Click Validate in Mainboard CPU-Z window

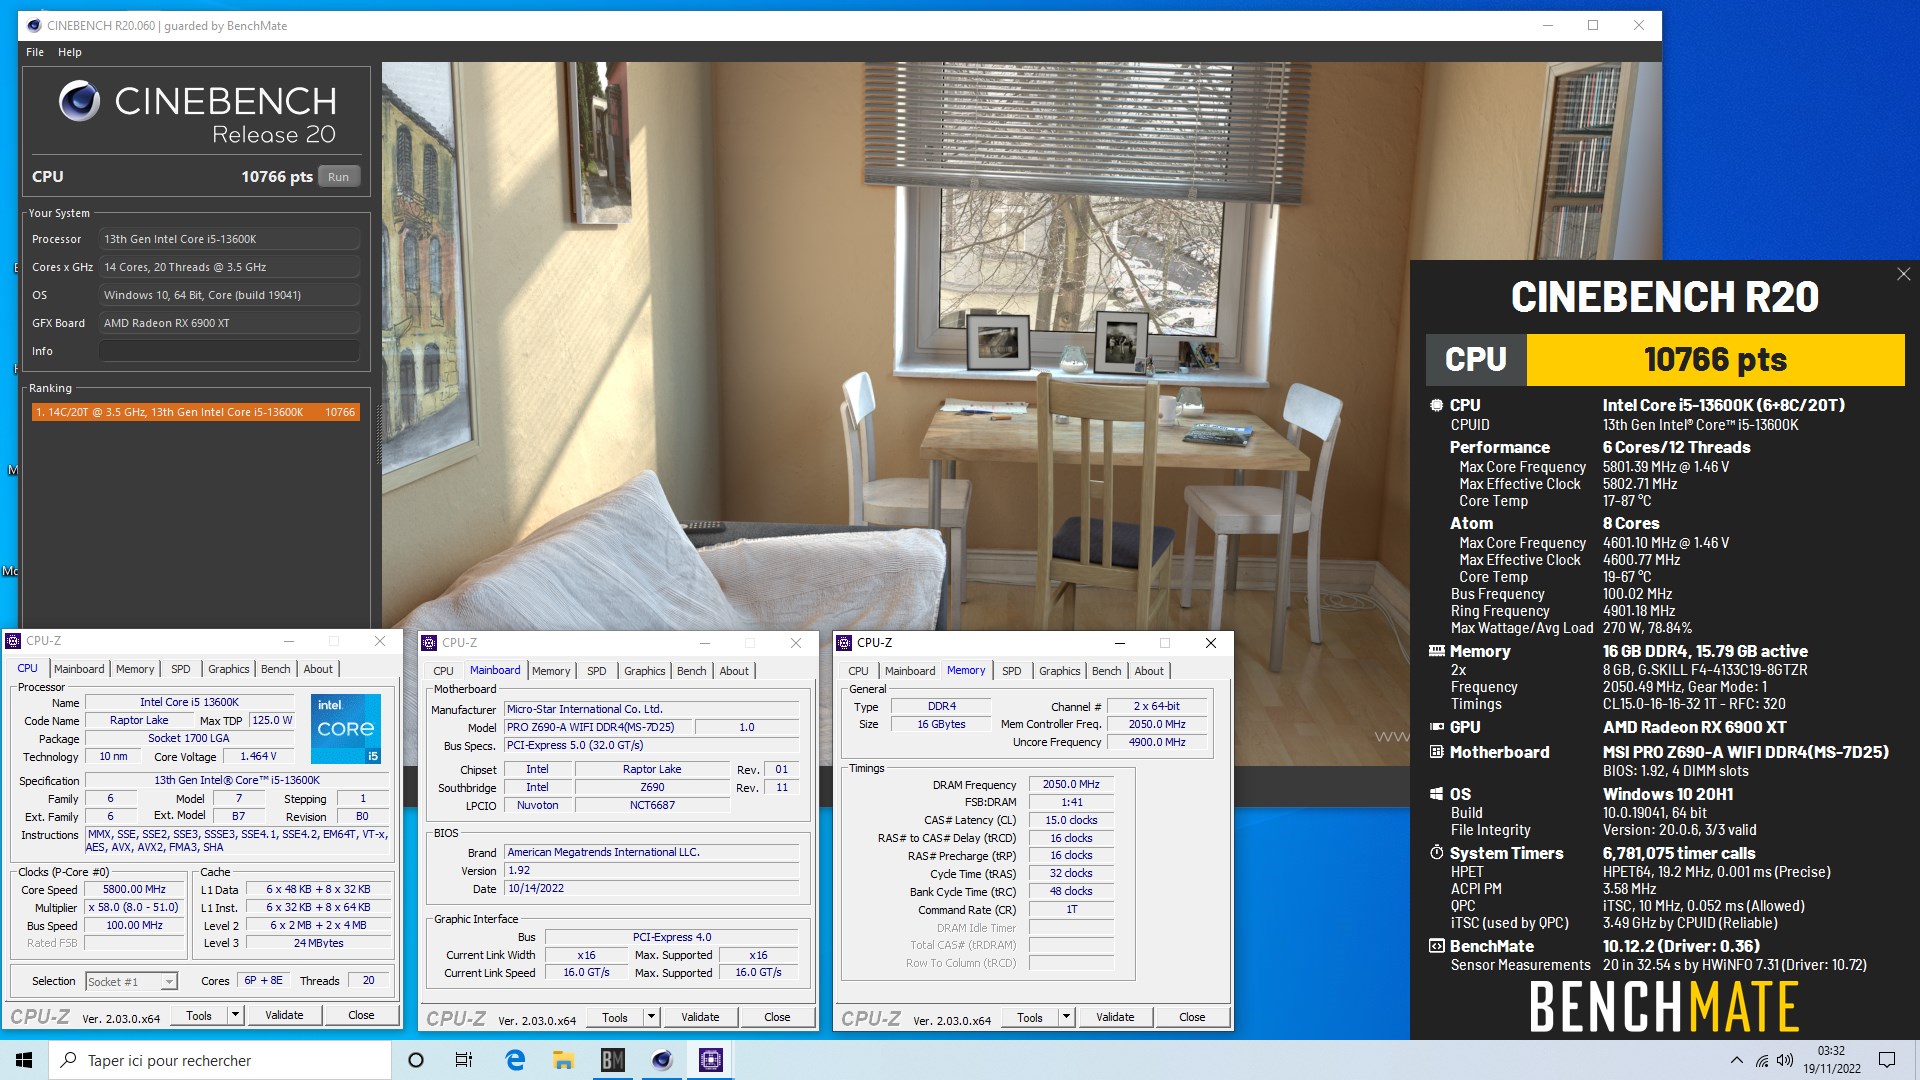pos(700,1017)
